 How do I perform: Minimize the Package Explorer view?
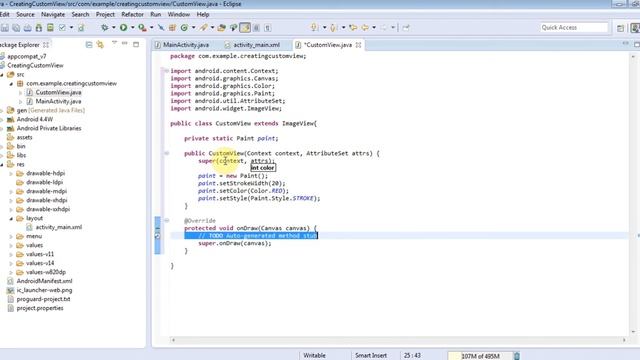124,44
